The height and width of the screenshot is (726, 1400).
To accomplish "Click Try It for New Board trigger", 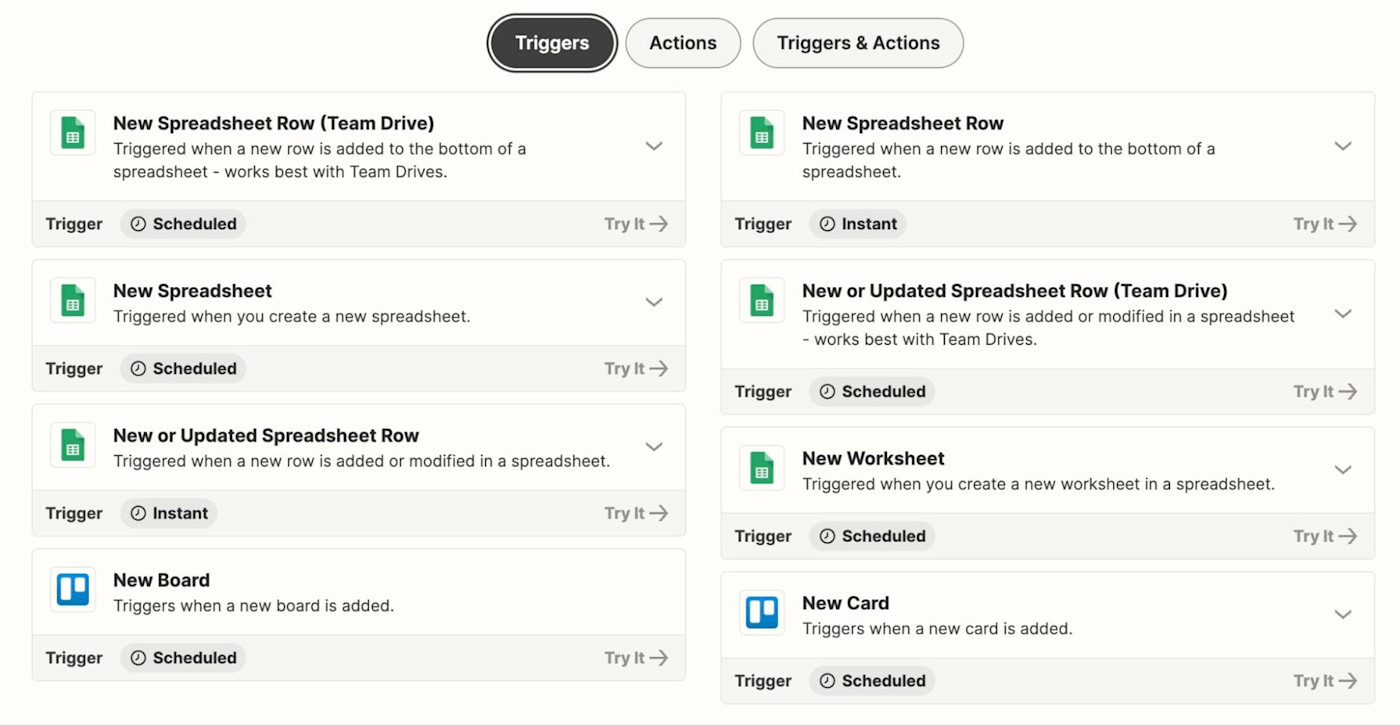I will [635, 658].
